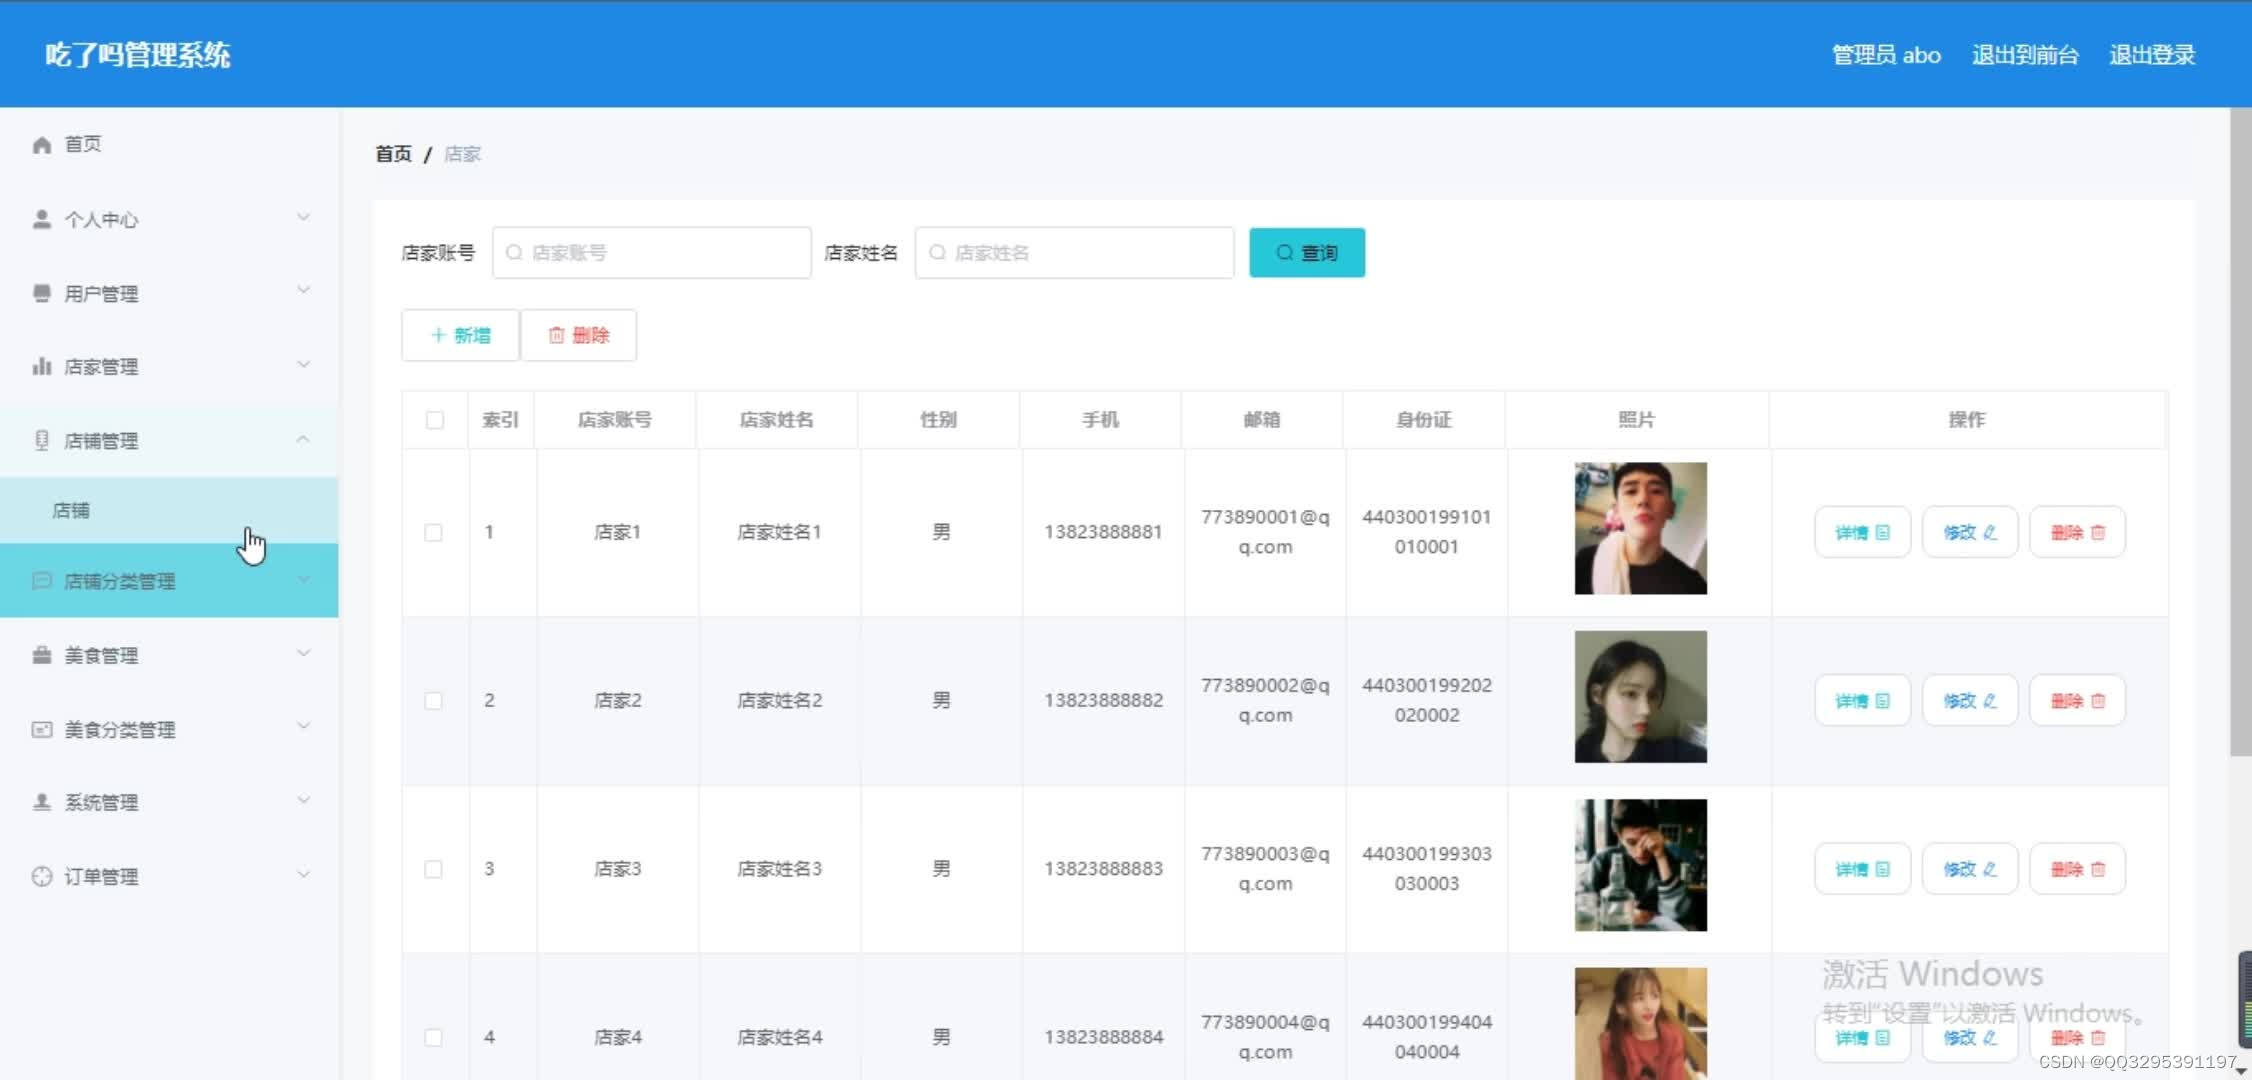Focus the 店家姓名 input field
Screen dimensions: 2252x1080
coord(1074,252)
